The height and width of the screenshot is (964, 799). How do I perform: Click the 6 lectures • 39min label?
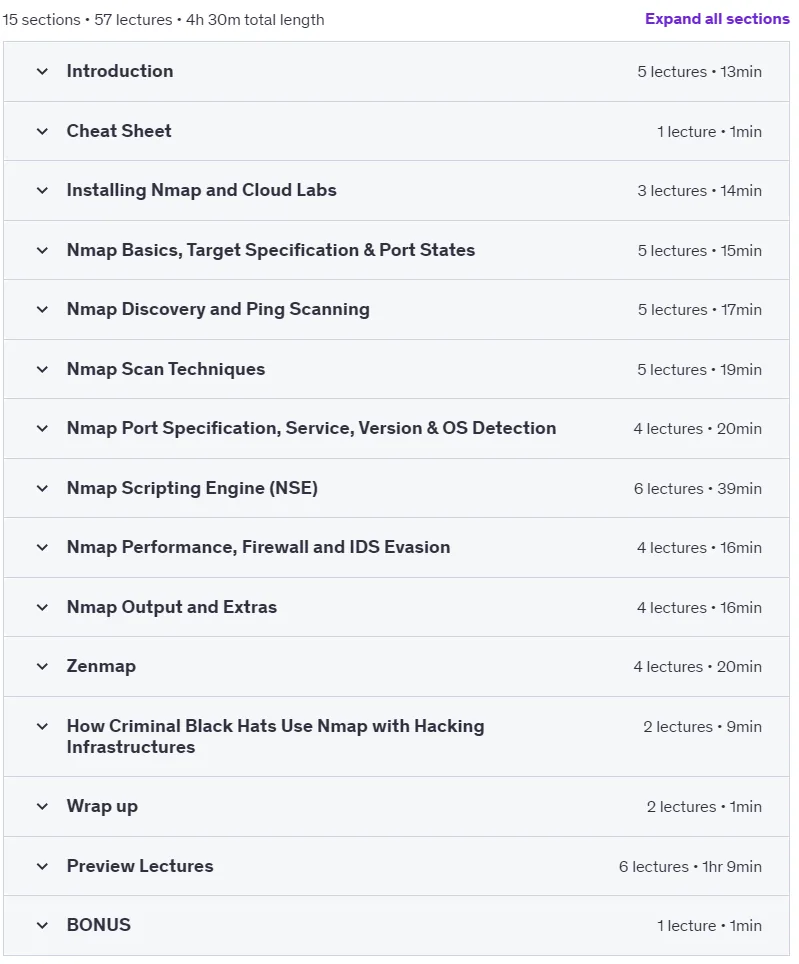(x=698, y=489)
